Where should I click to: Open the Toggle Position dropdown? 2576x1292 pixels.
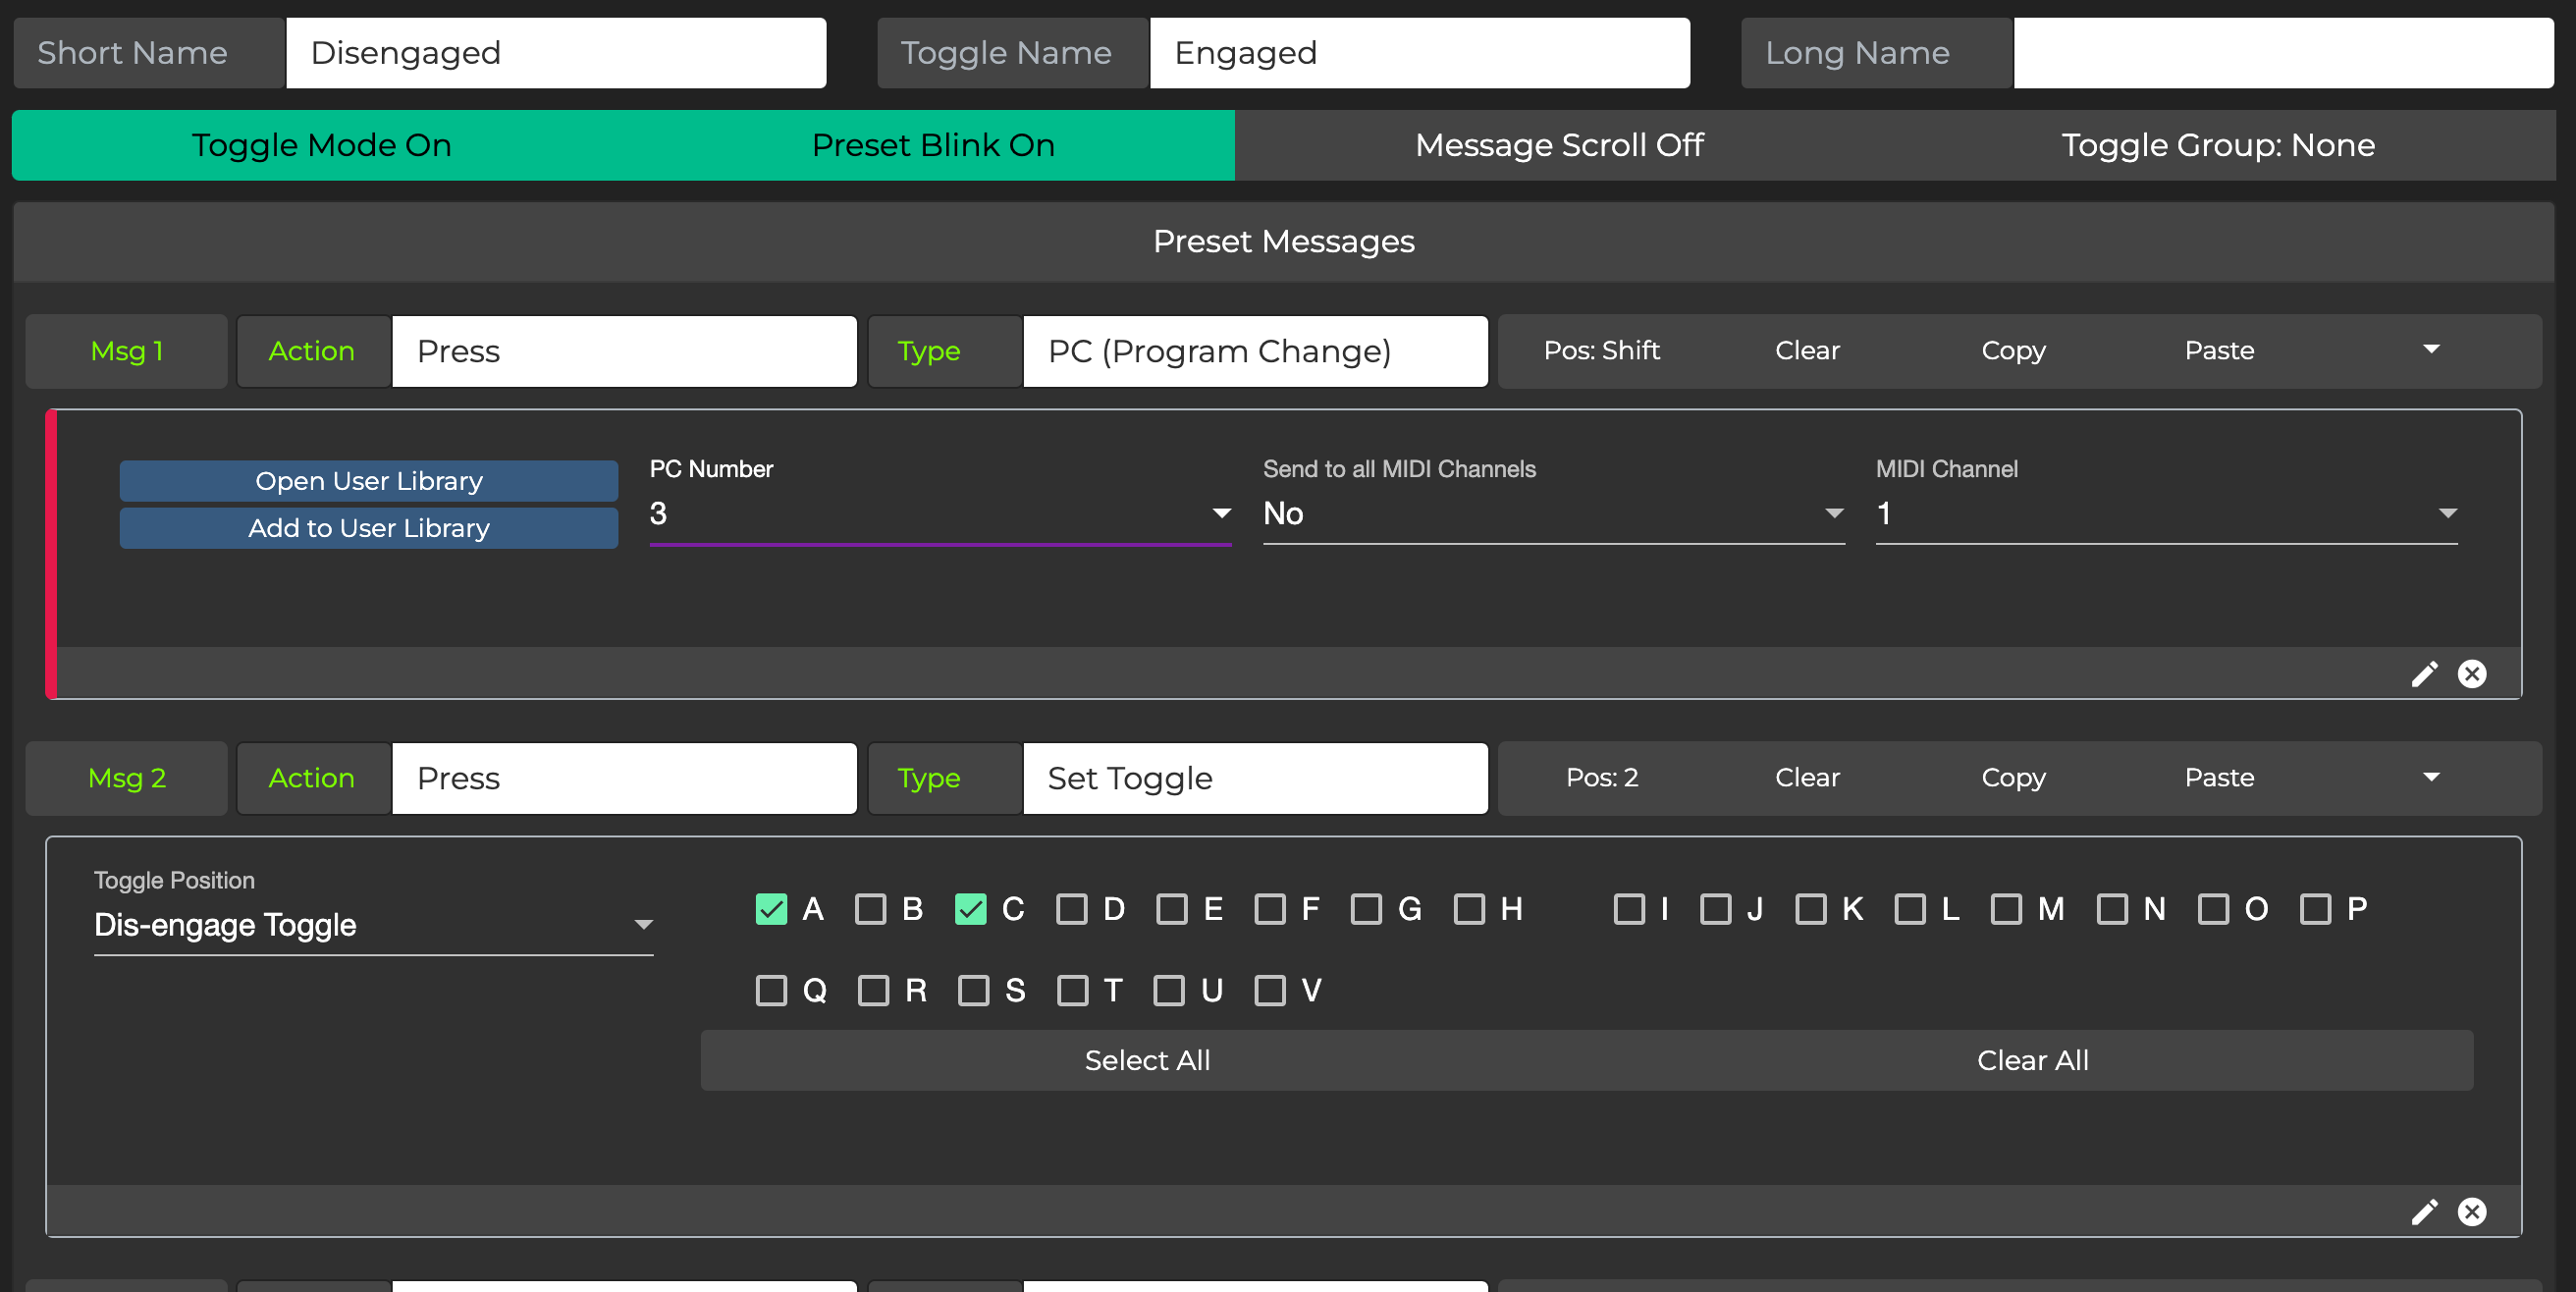(643, 924)
